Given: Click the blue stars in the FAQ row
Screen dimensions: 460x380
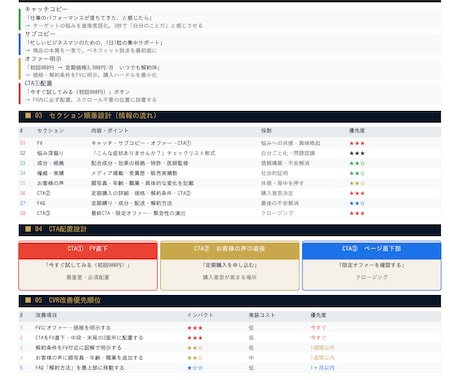Looking at the screenshot, I should pyautogui.click(x=357, y=203).
